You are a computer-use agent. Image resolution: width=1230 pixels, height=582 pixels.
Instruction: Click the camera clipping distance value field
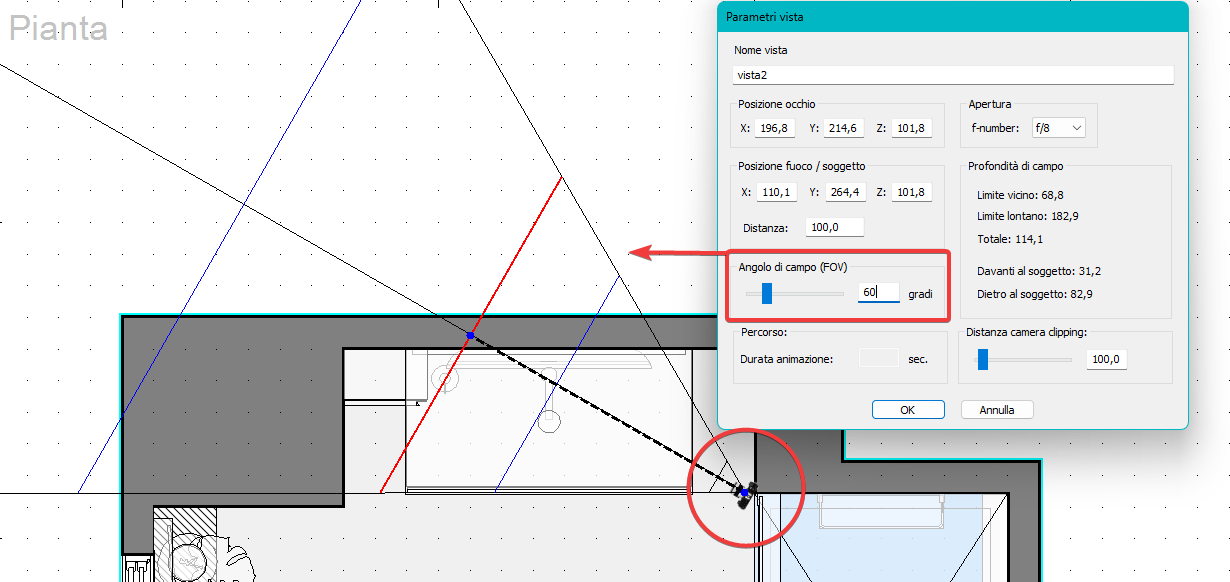(1106, 359)
